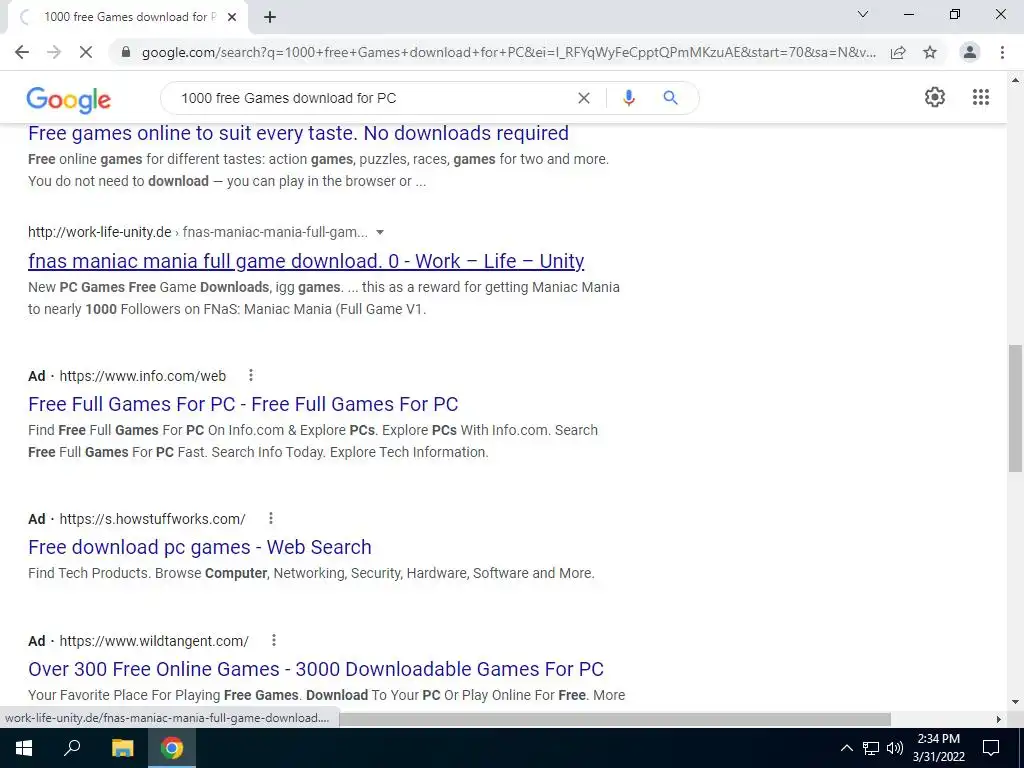Click the scrollbar up arrow
The width and height of the screenshot is (1024, 768).
pos(1015,80)
